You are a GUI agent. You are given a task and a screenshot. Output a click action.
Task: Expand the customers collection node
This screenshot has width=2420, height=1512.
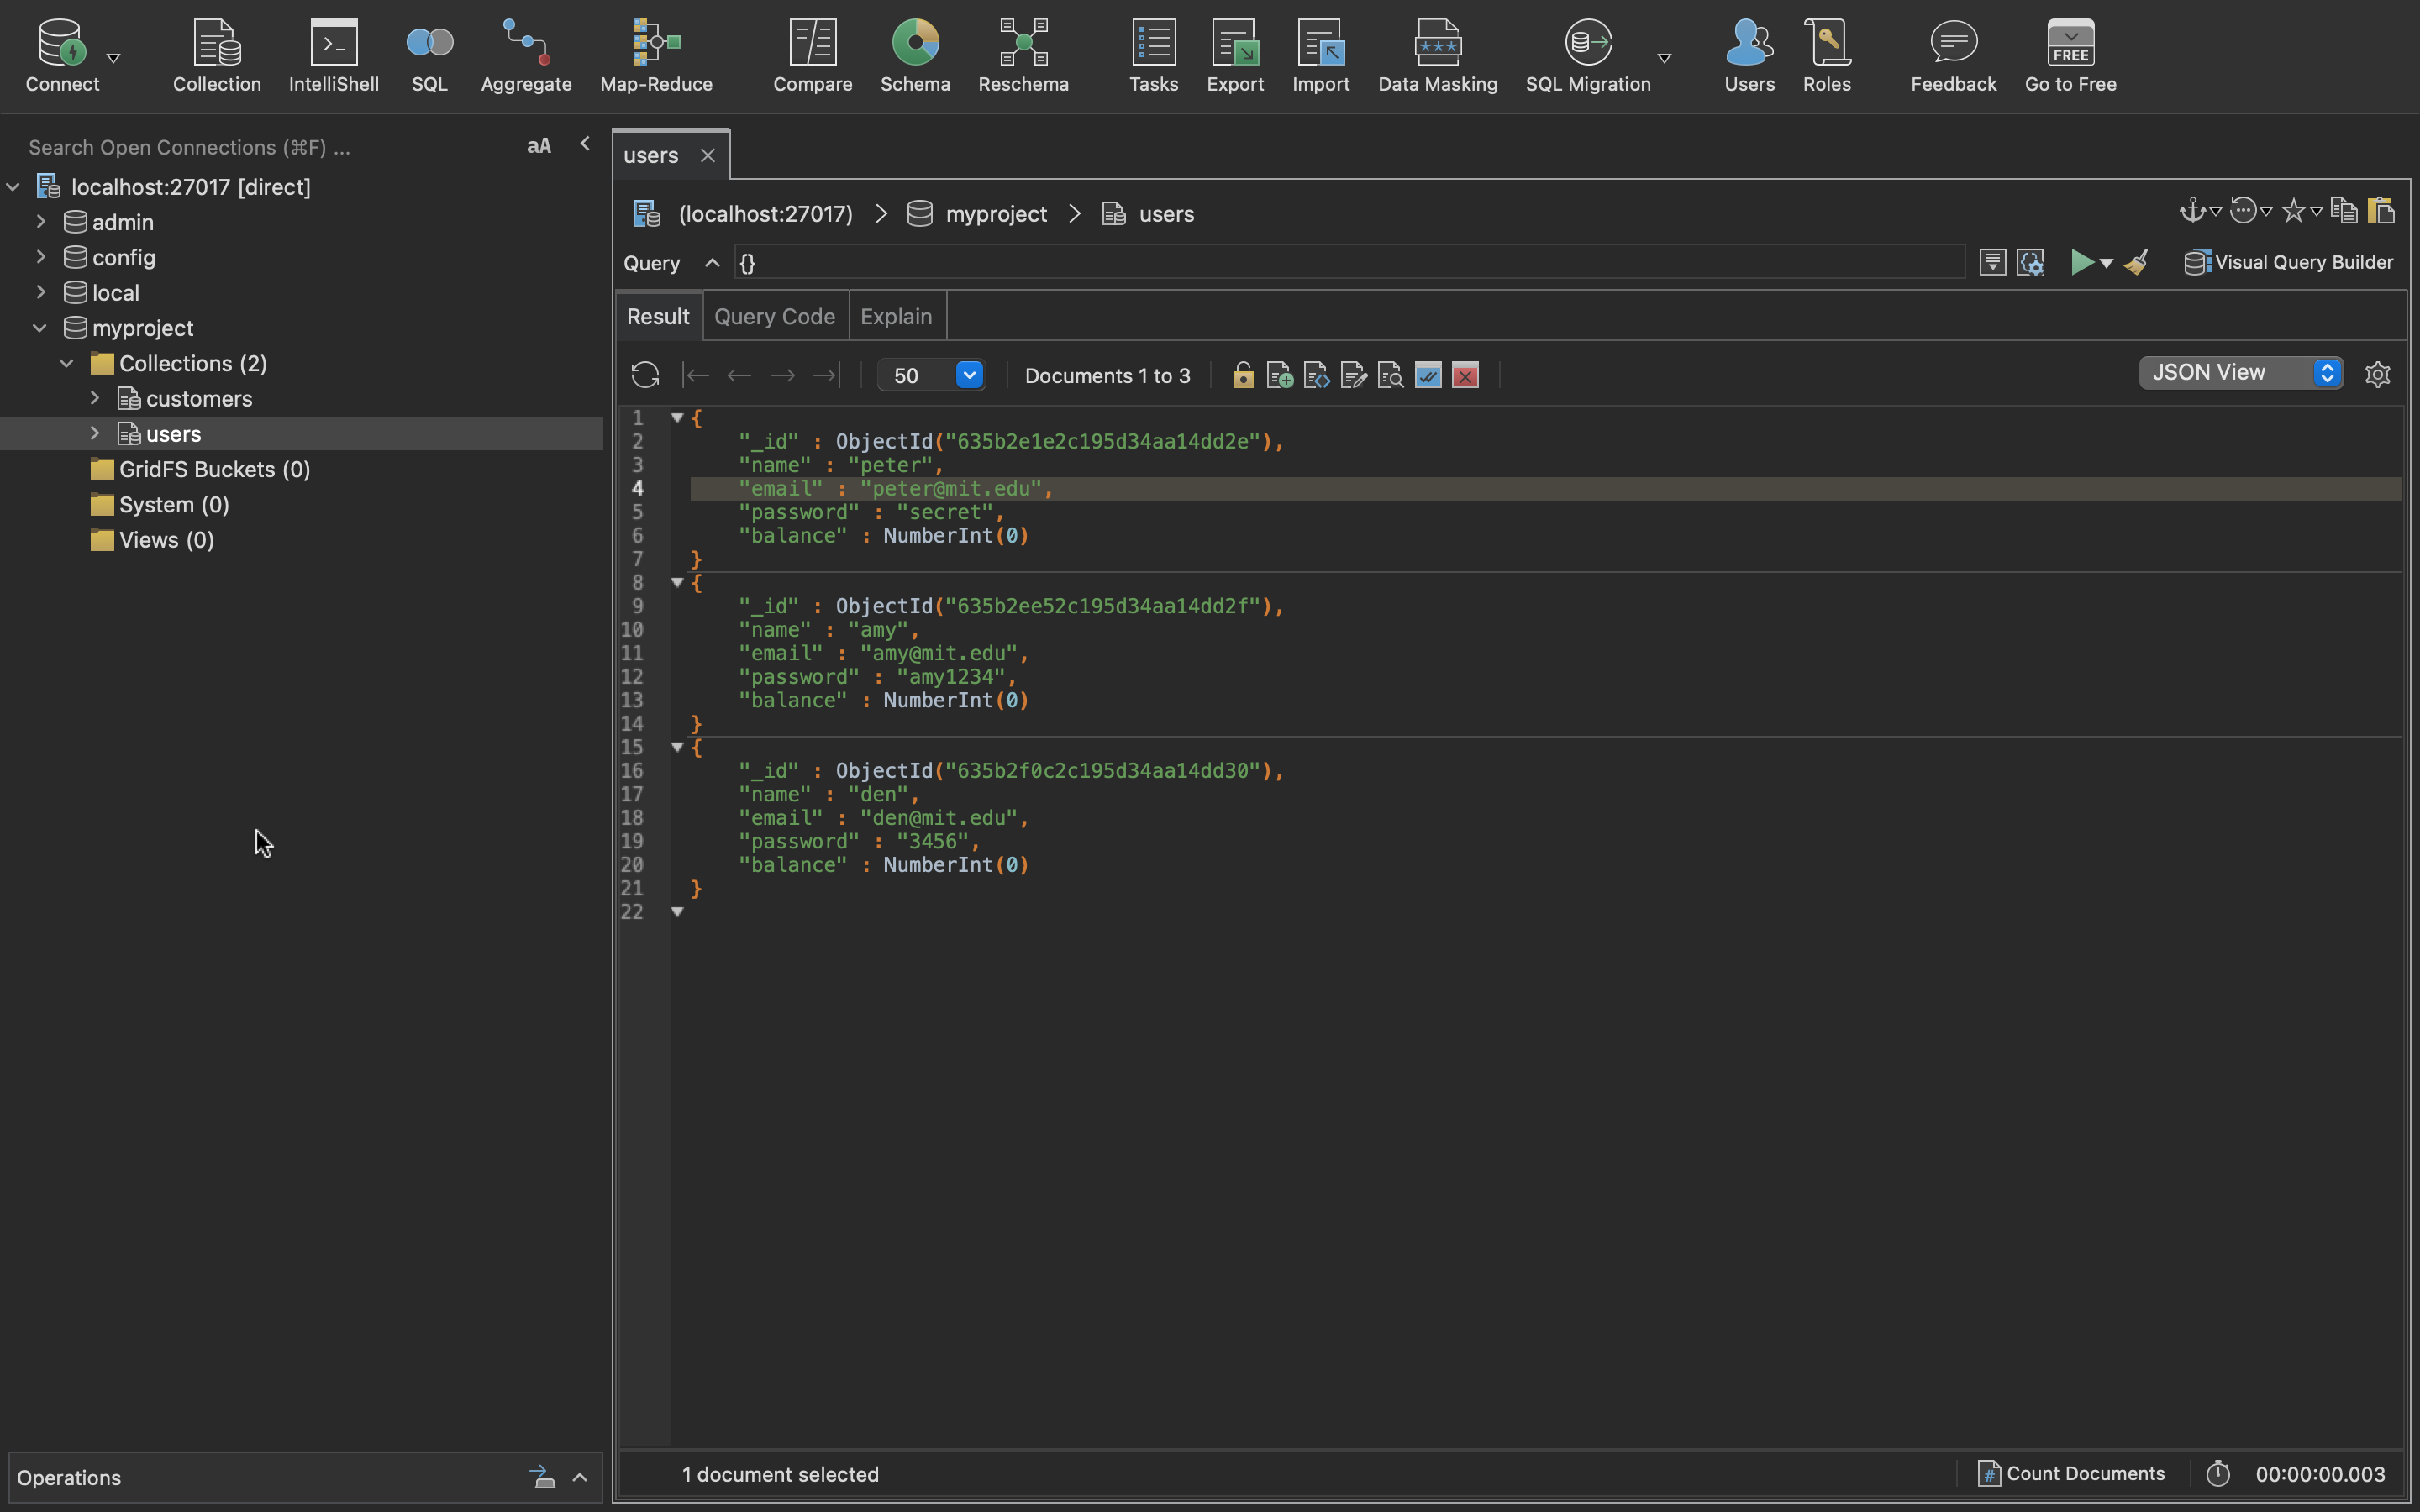pos(95,398)
